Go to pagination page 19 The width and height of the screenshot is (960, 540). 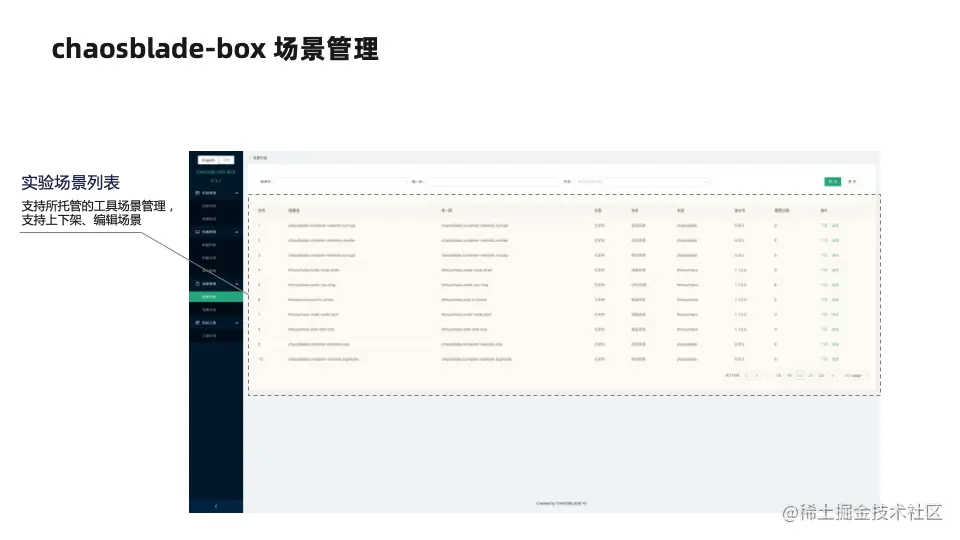coord(789,376)
